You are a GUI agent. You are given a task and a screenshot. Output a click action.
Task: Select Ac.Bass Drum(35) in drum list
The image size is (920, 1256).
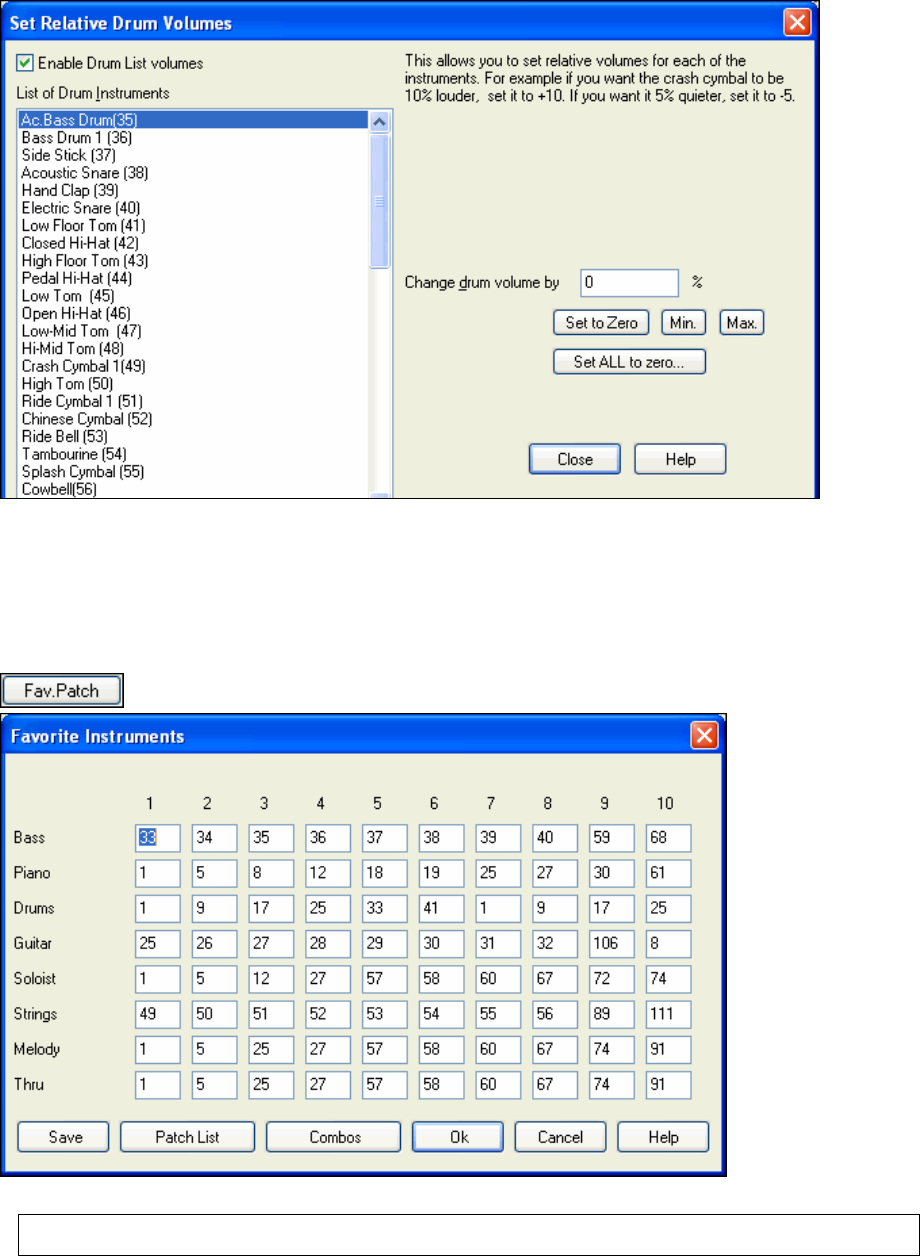pyautogui.click(x=193, y=120)
